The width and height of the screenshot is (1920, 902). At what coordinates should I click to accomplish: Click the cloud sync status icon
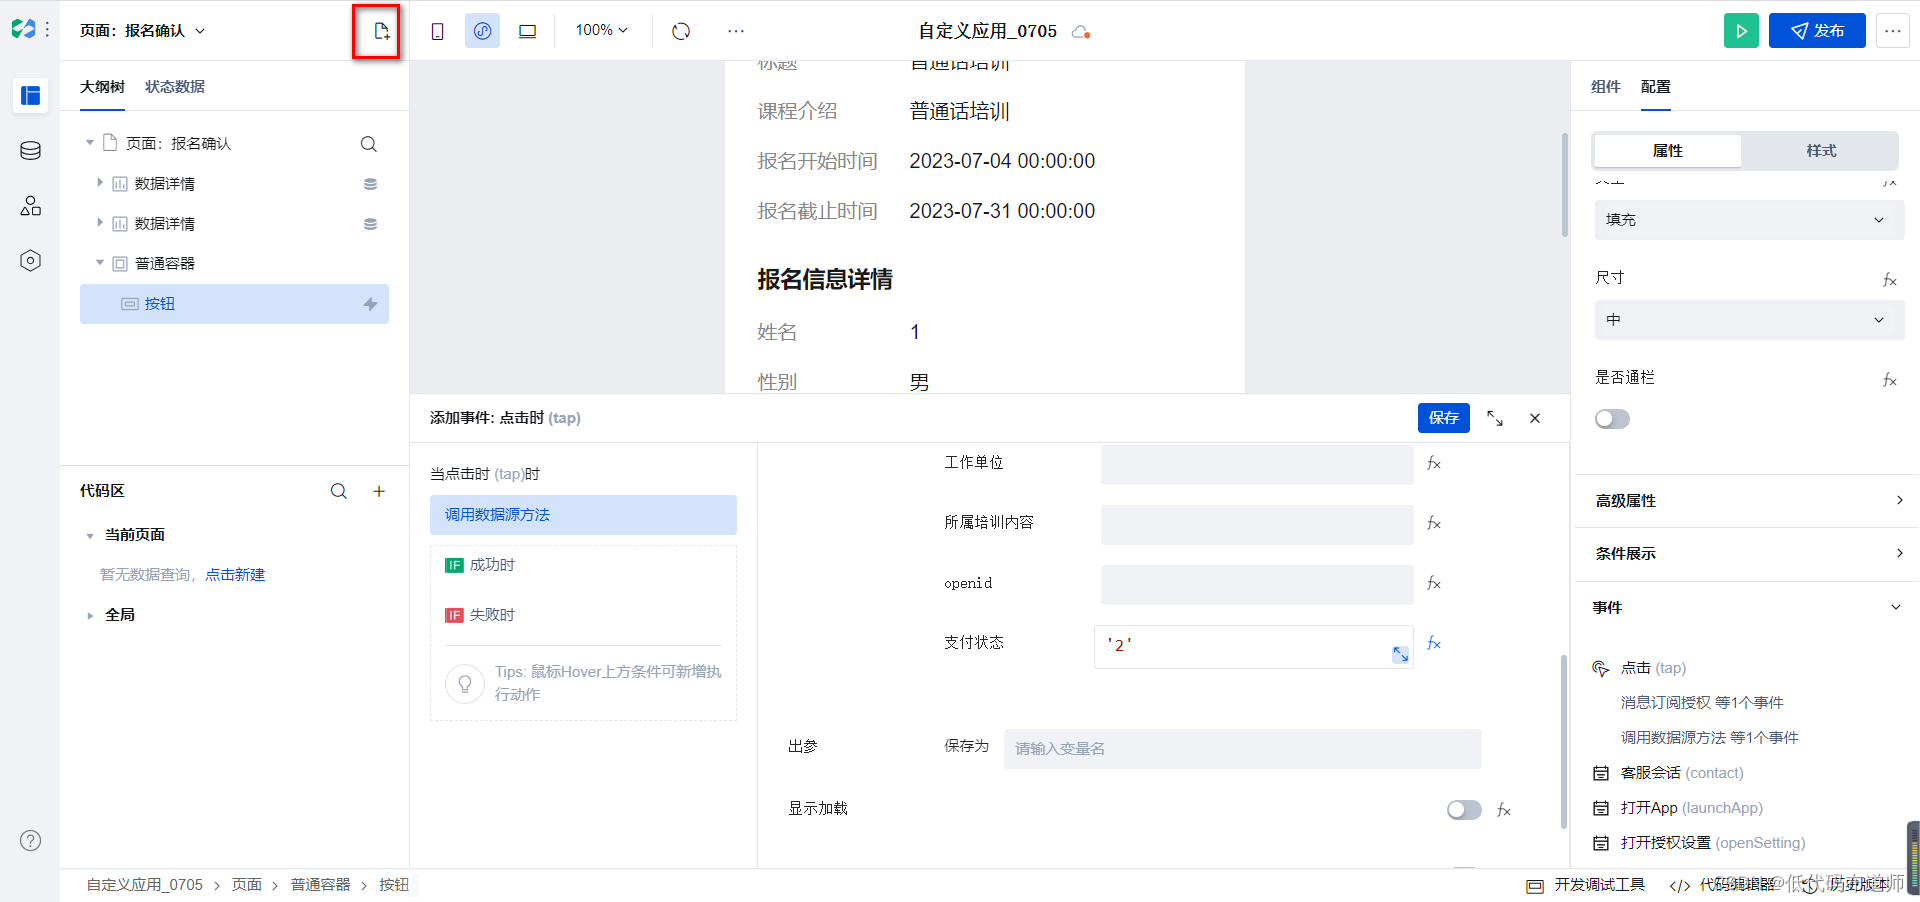click(x=1080, y=32)
